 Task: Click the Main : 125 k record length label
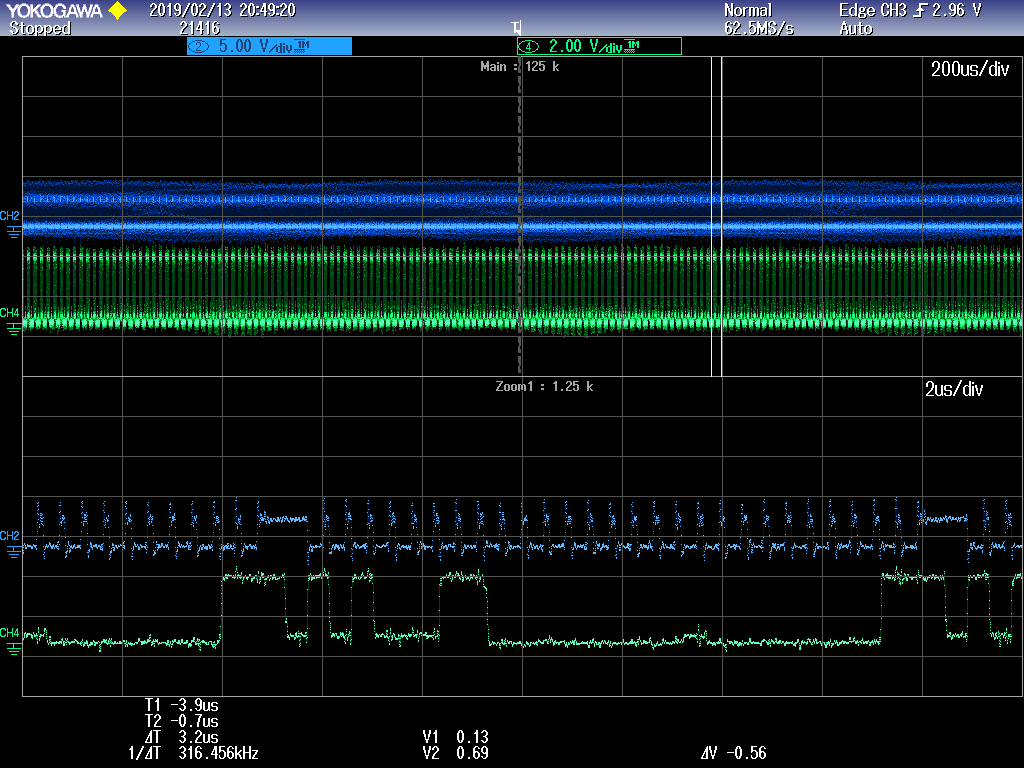click(520, 66)
